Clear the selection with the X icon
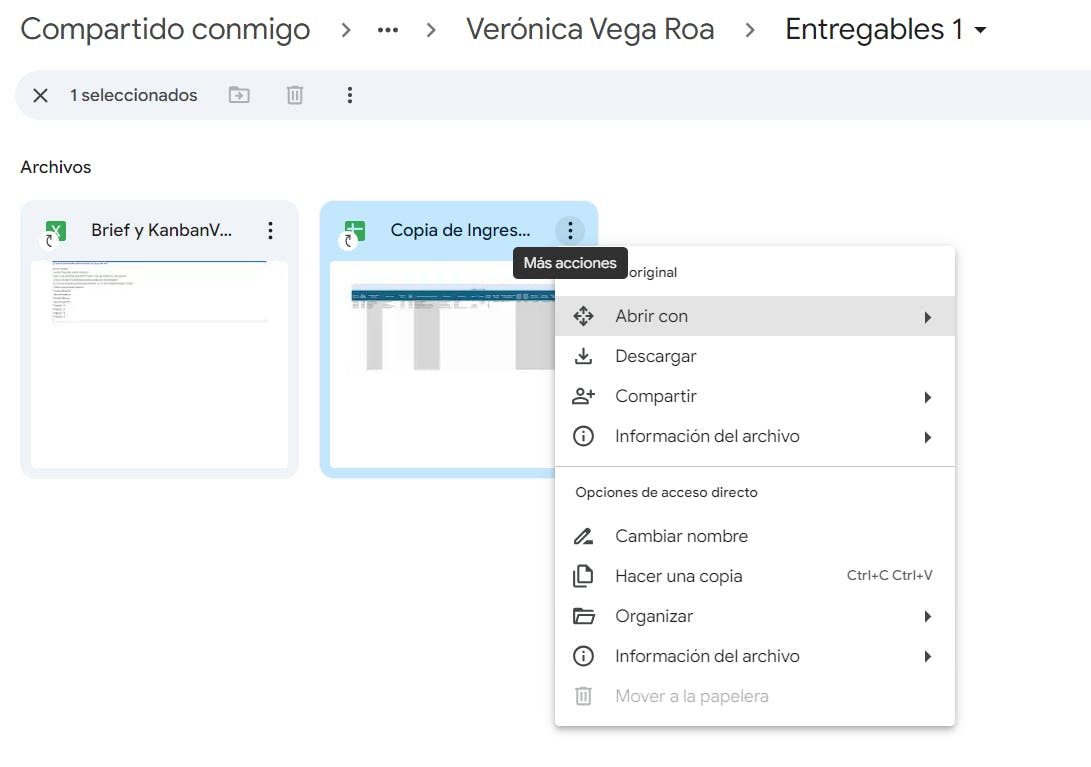This screenshot has height=767, width=1091. 40,96
